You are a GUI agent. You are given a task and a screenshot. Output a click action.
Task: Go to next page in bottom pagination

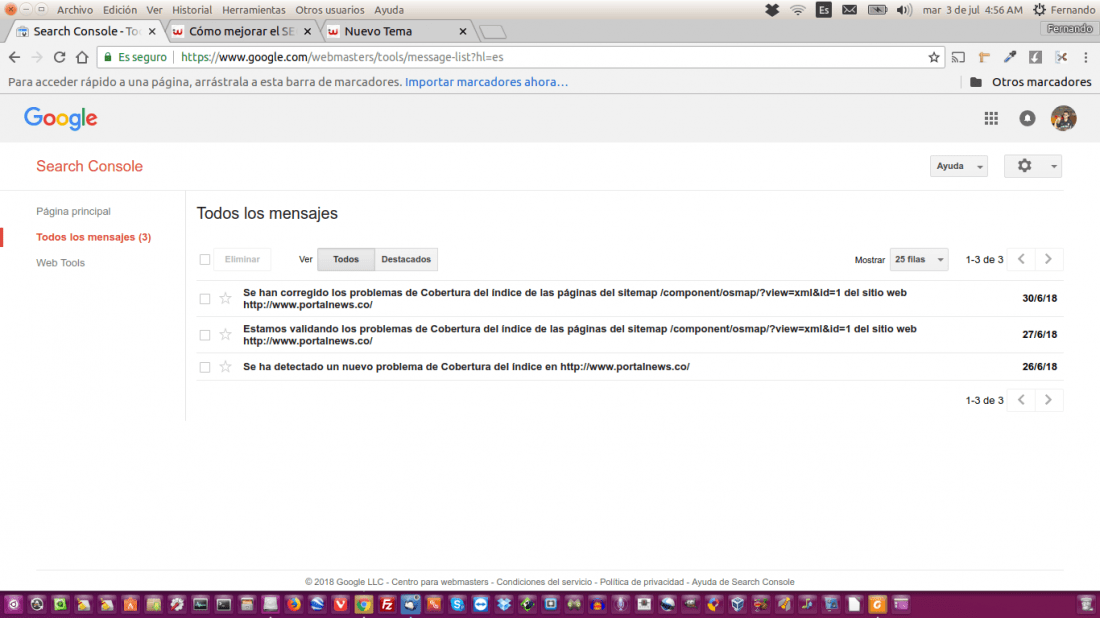pyautogui.click(x=1049, y=400)
